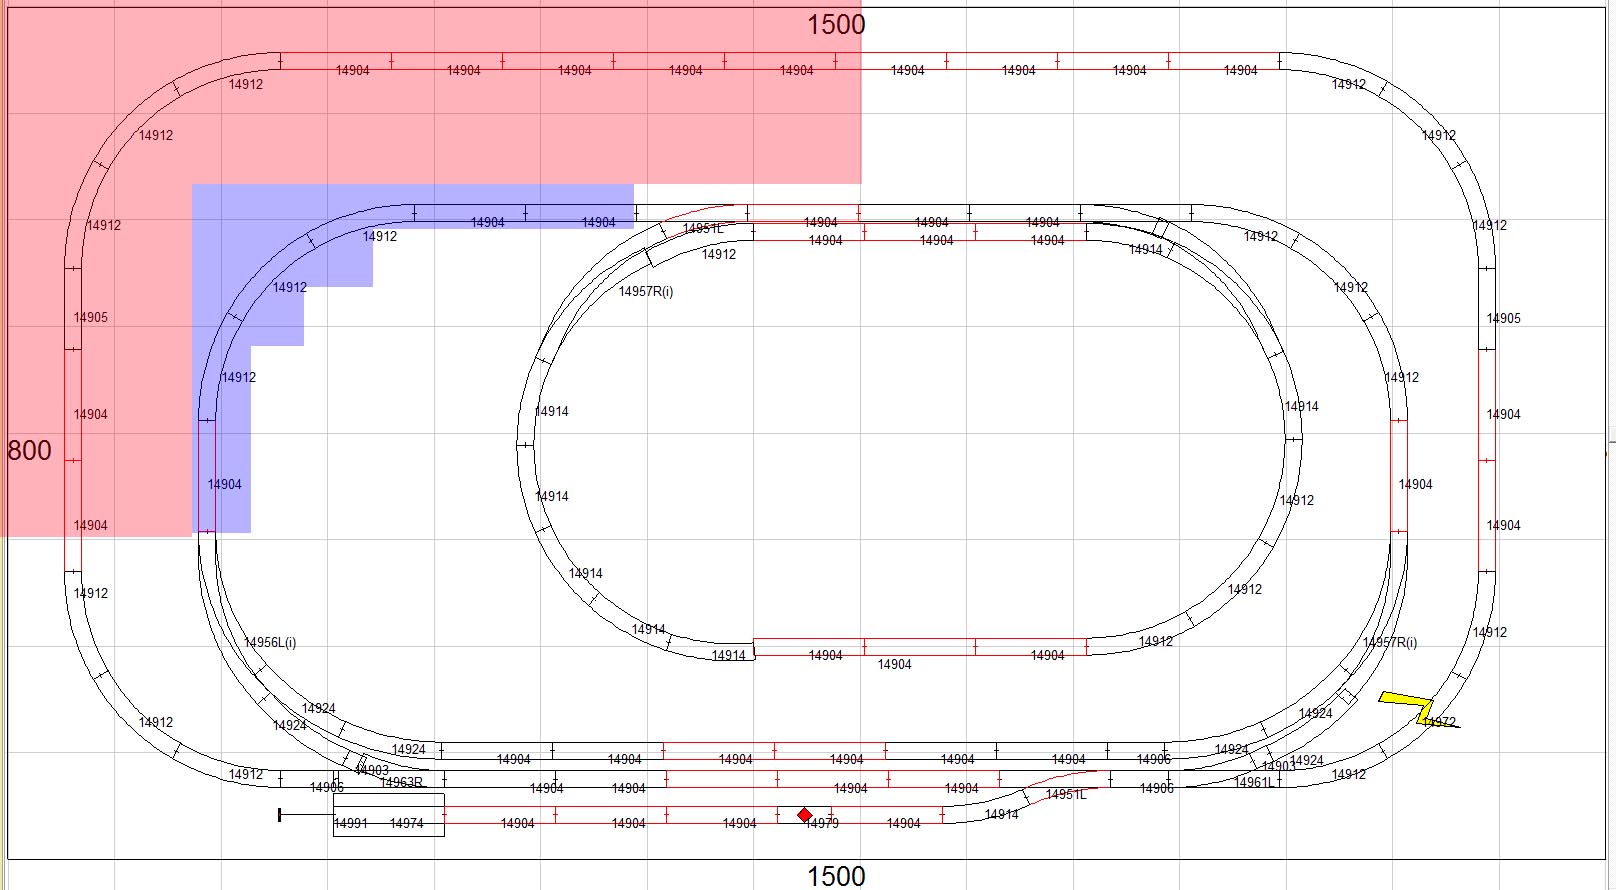Click the red diamond marker on track 14979
The width and height of the screenshot is (1616, 890).
[805, 815]
